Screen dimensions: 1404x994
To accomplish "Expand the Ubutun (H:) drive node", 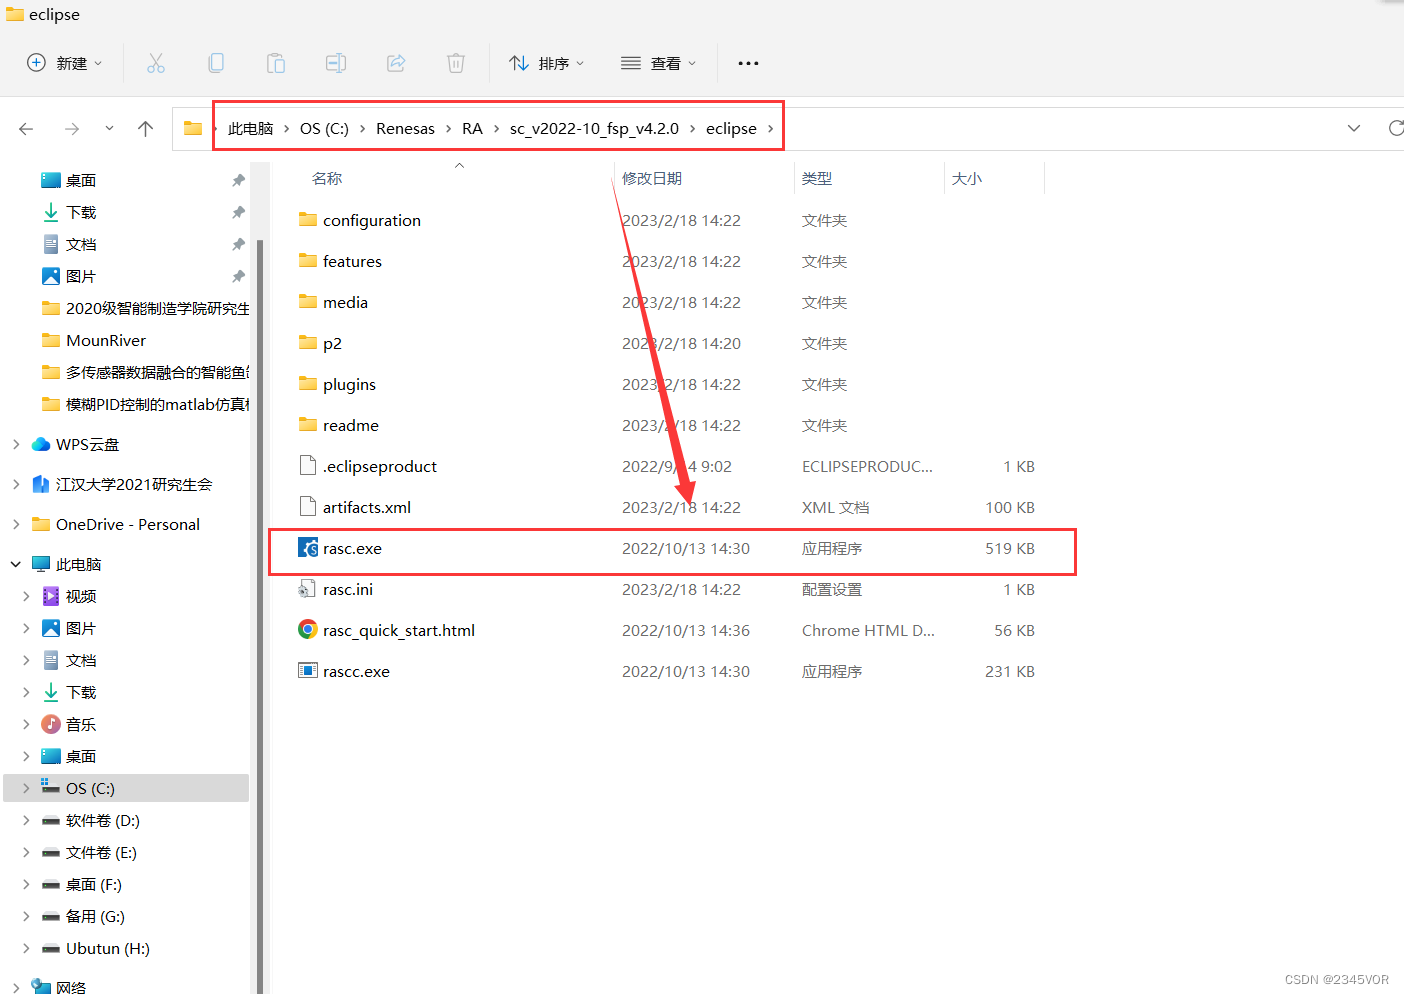I will point(27,948).
